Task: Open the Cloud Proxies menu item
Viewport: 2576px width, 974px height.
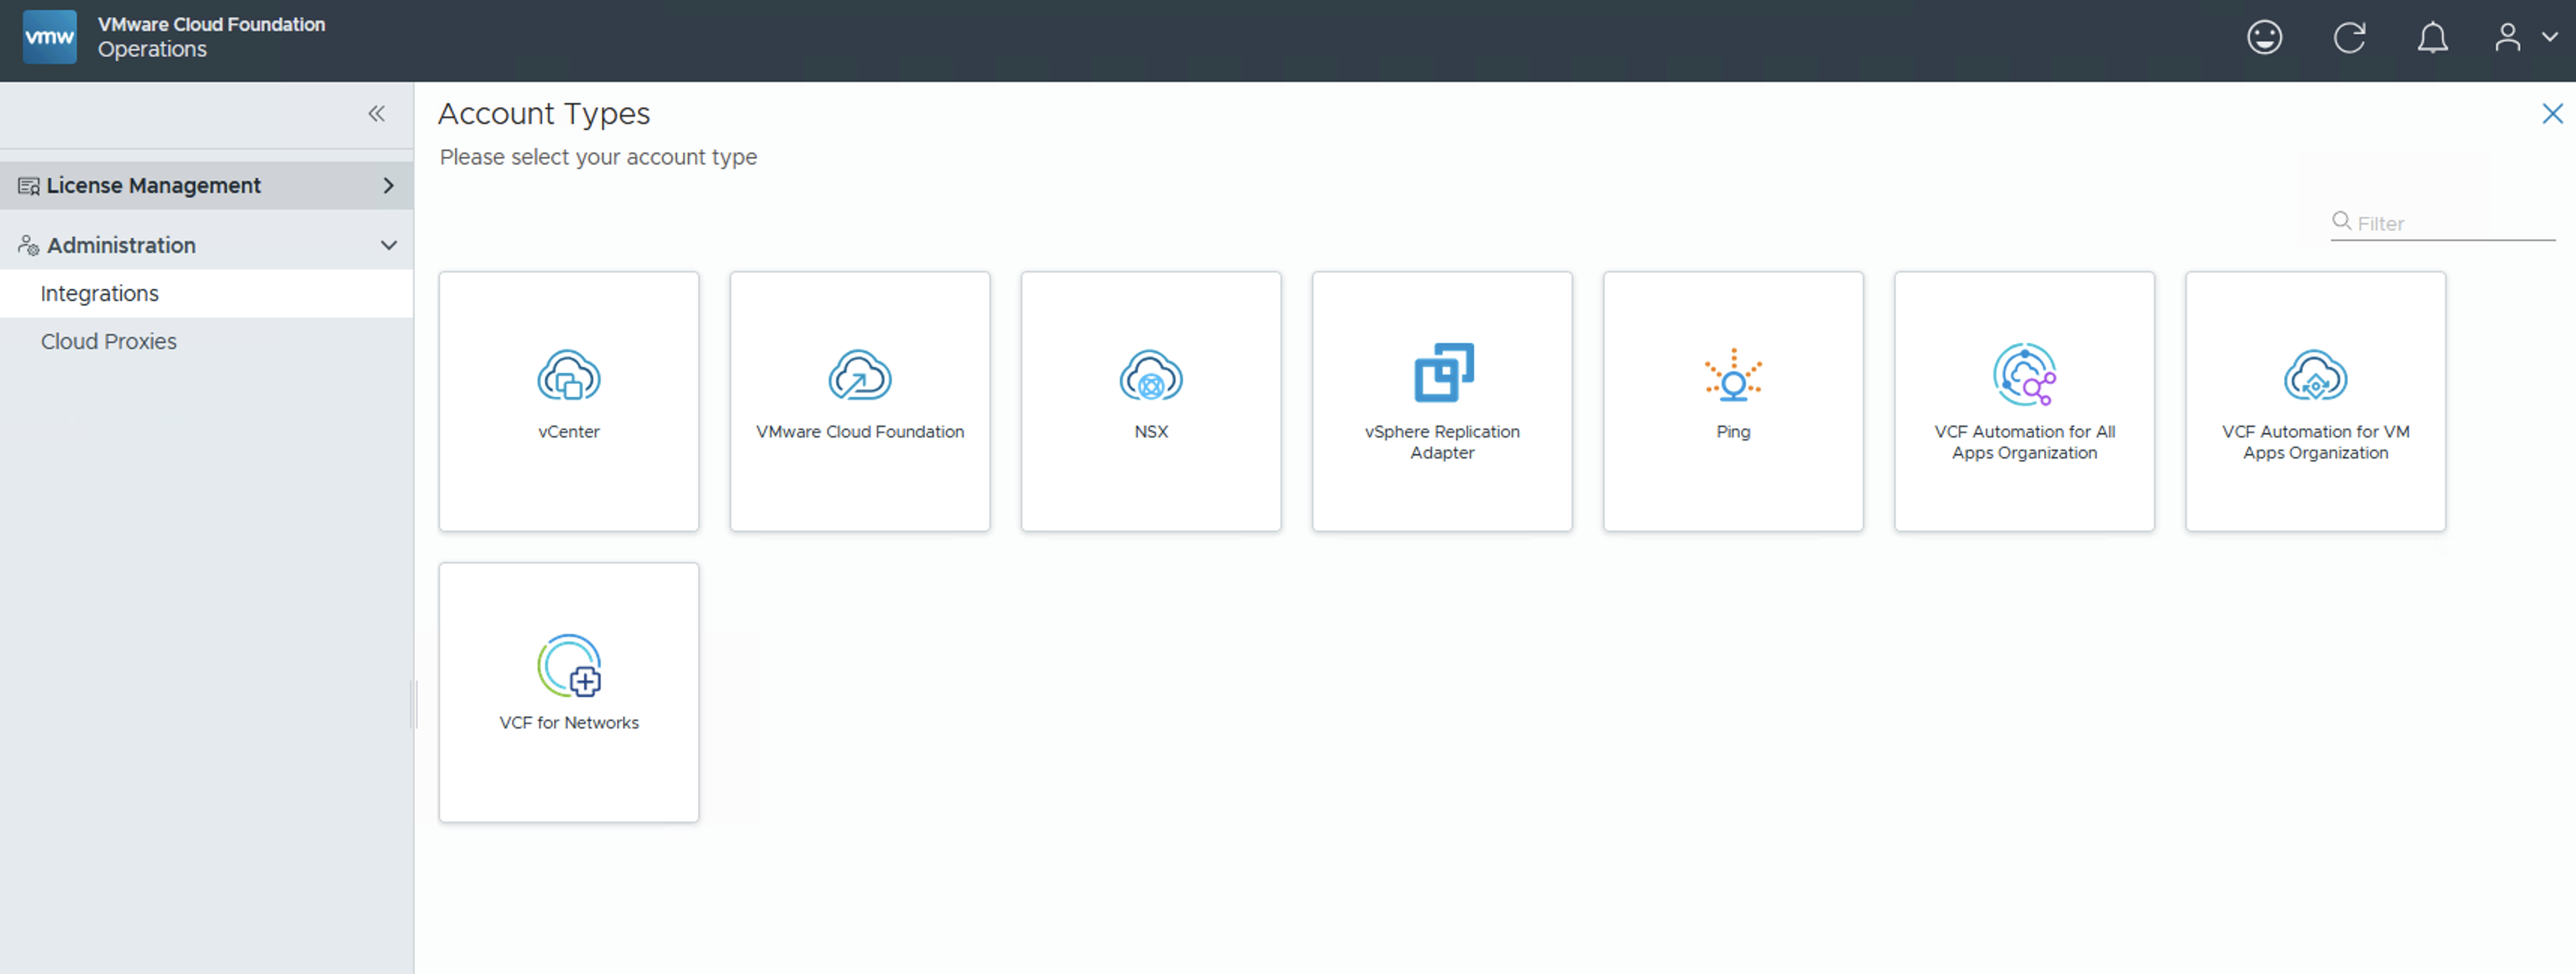Action: pos(108,342)
